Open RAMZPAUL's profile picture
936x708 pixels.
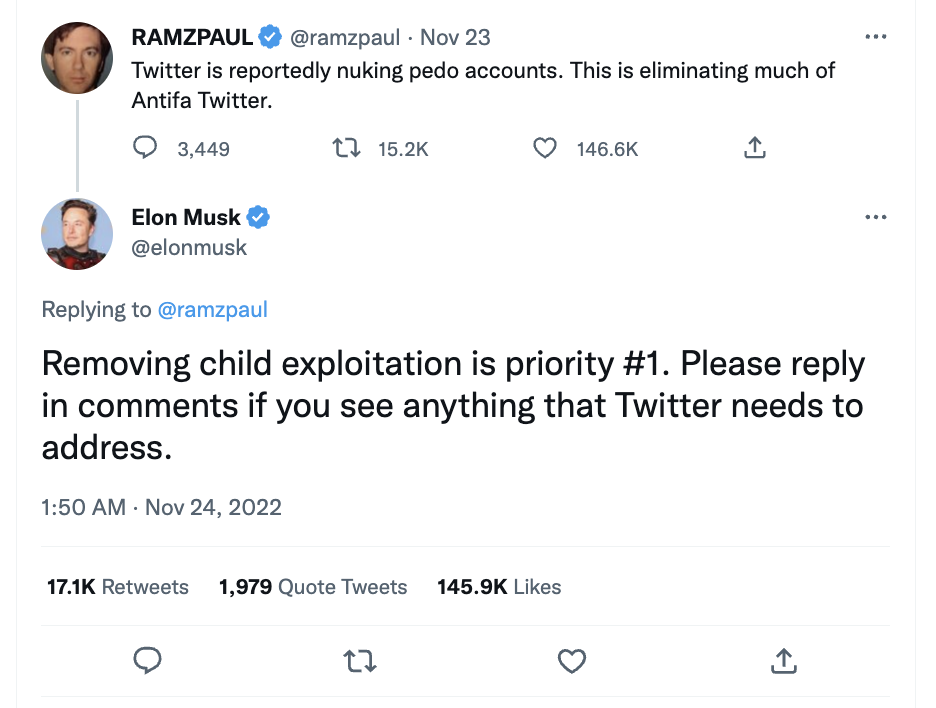(x=77, y=58)
